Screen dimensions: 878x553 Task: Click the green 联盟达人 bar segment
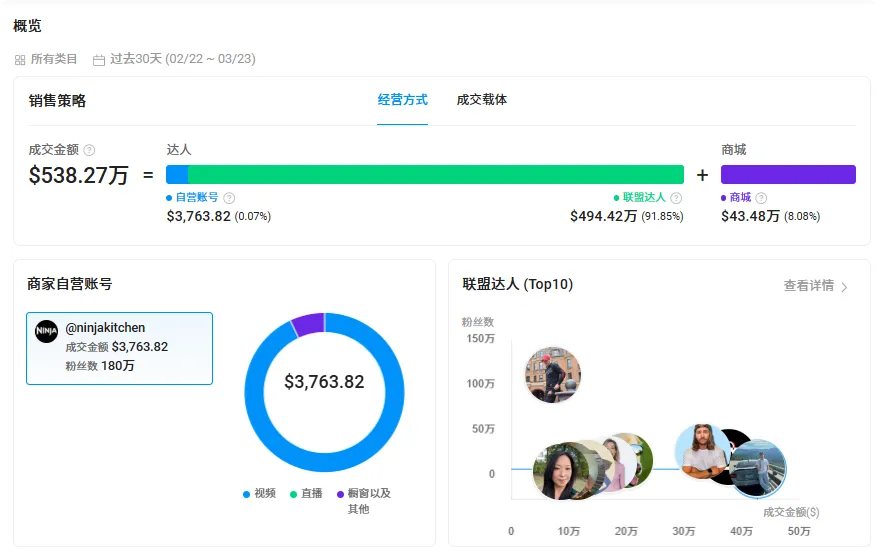coord(436,174)
